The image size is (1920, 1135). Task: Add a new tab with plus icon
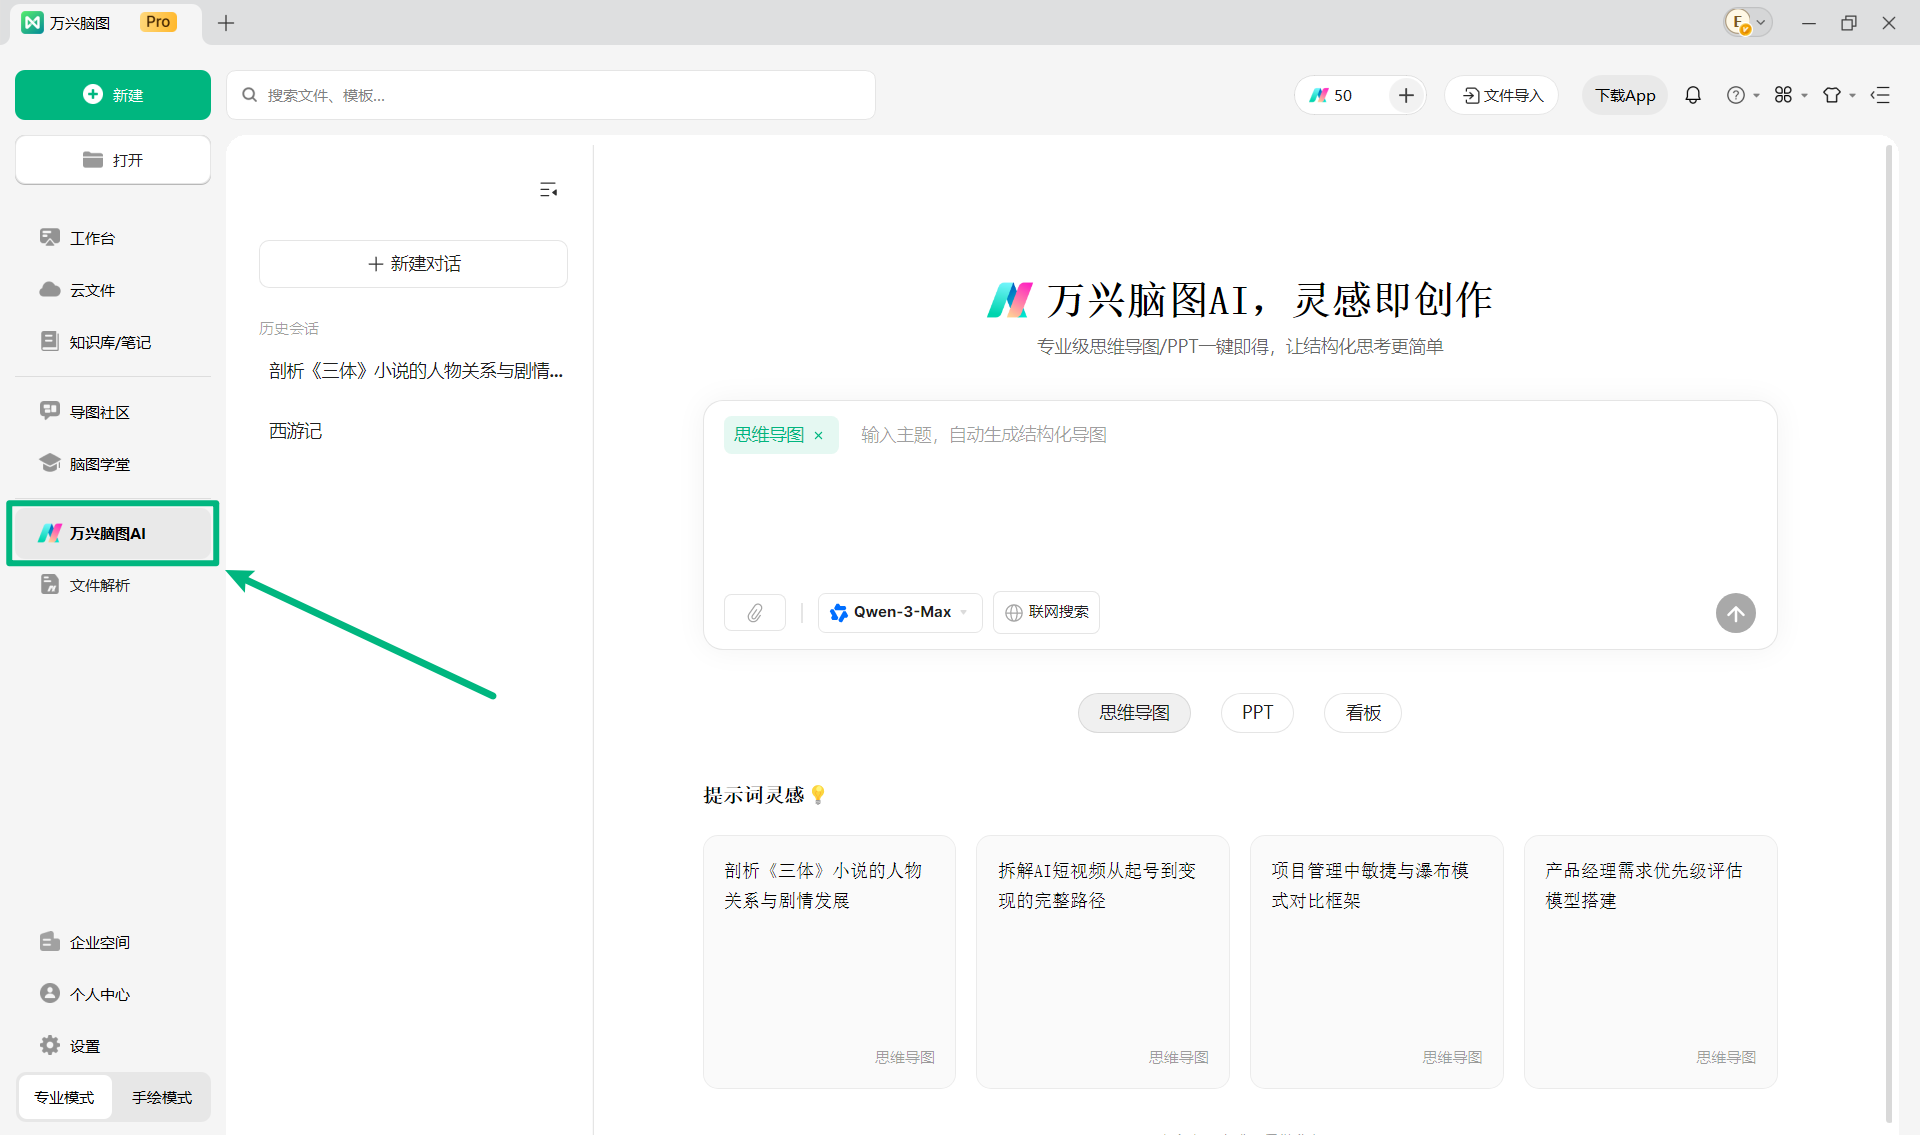tap(226, 23)
